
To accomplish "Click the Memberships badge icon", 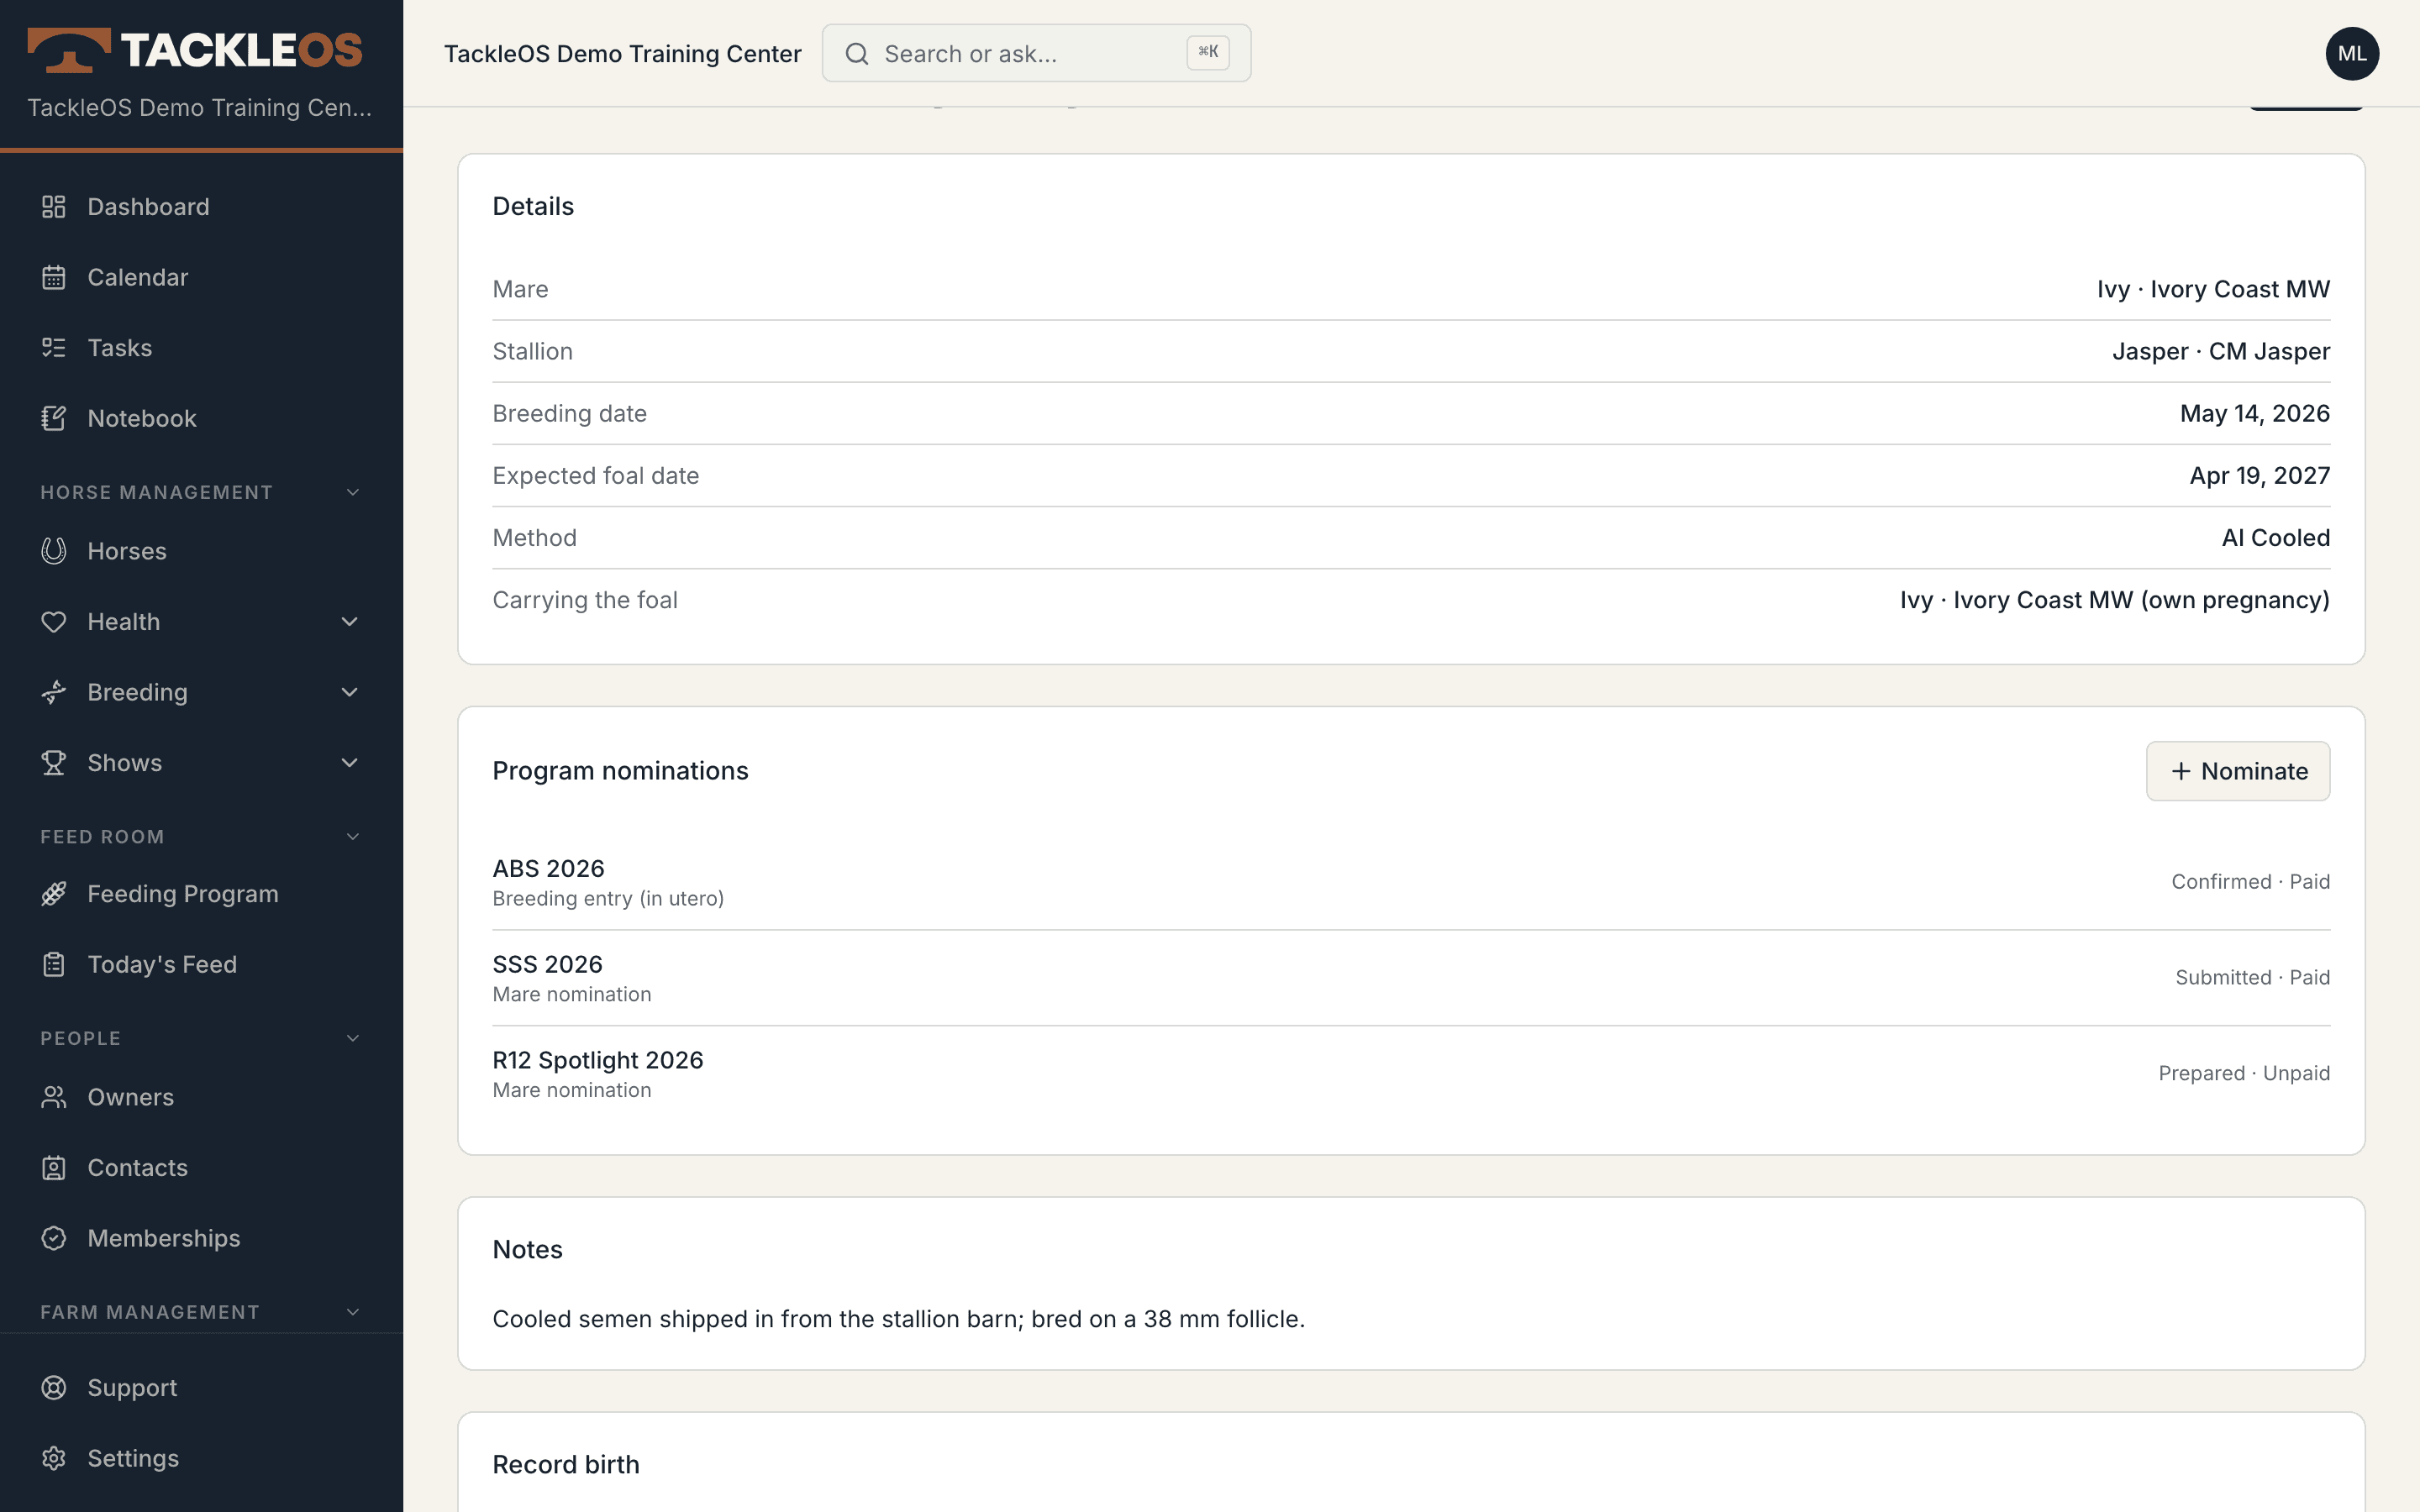I will click(x=54, y=1238).
